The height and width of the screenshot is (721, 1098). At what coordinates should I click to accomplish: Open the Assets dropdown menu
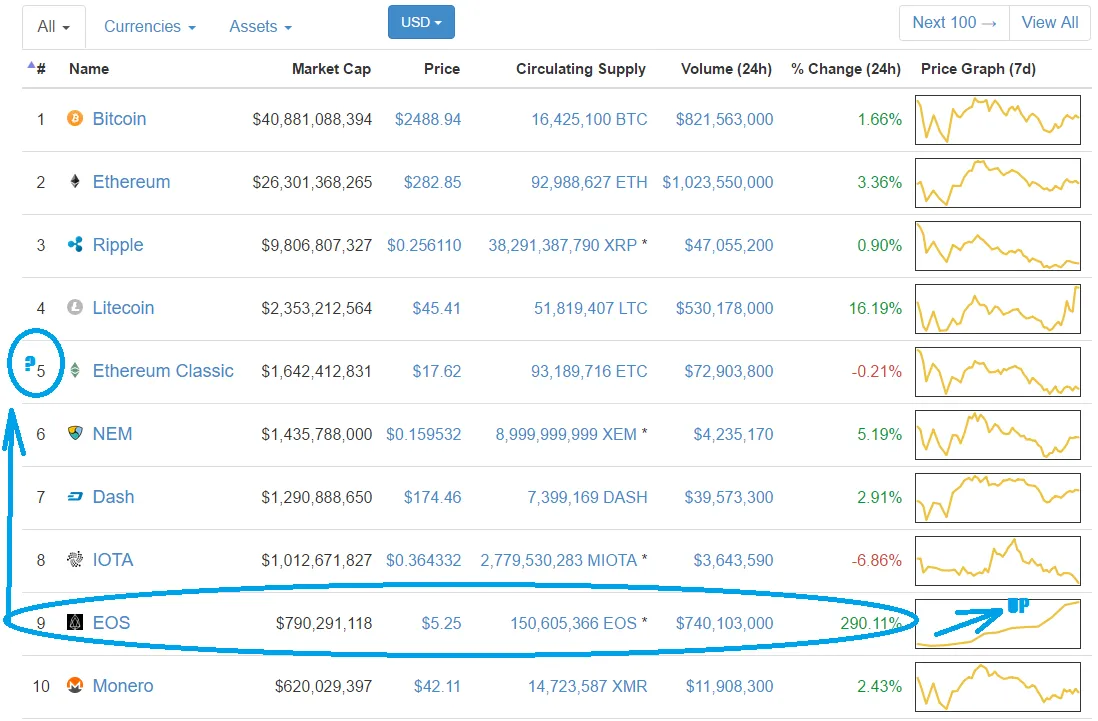click(x=260, y=27)
